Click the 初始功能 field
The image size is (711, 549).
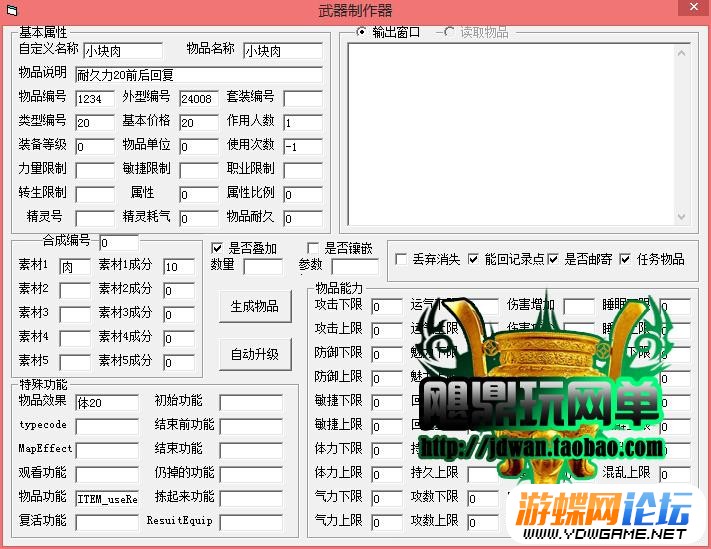click(x=251, y=403)
